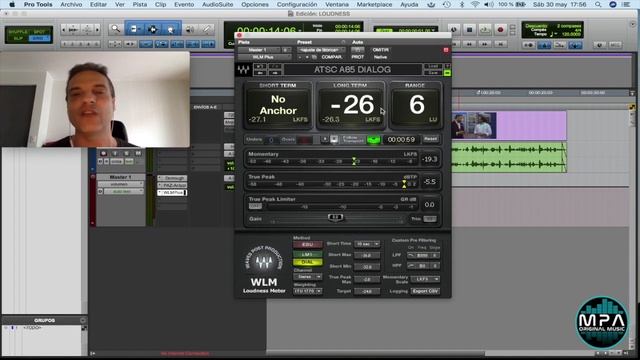Open the AudioSuite menu
This screenshot has height=360, width=640.
218,4
